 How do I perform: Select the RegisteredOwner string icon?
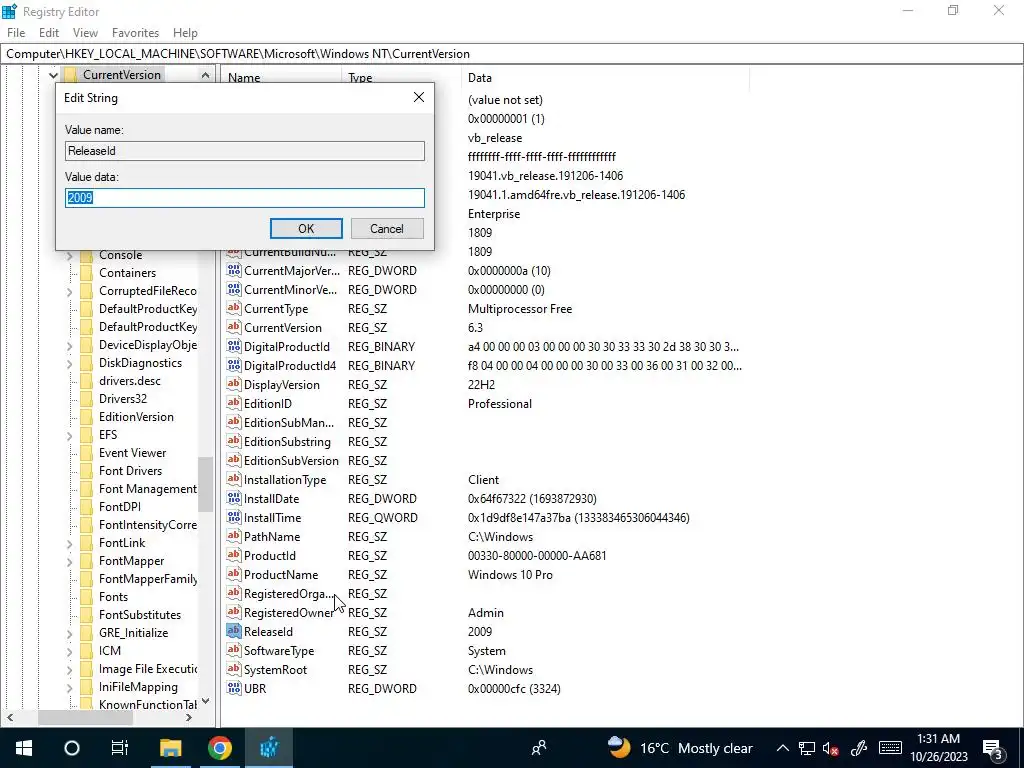(233, 612)
